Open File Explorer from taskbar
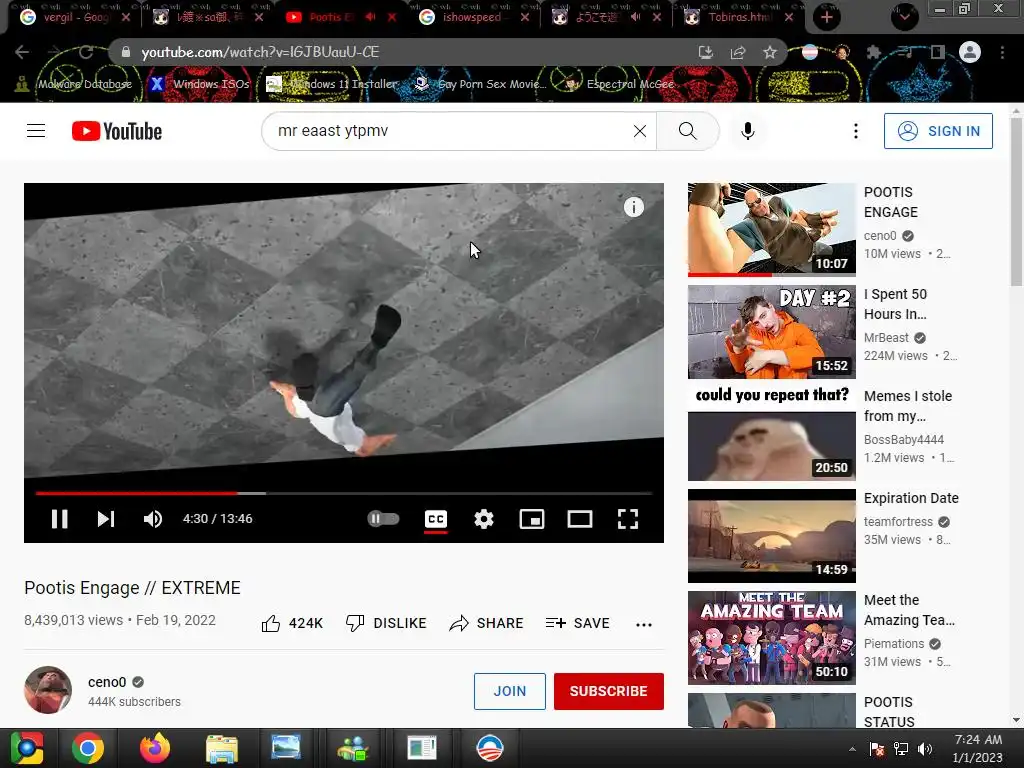Viewport: 1024px width, 768px height. tap(221, 748)
